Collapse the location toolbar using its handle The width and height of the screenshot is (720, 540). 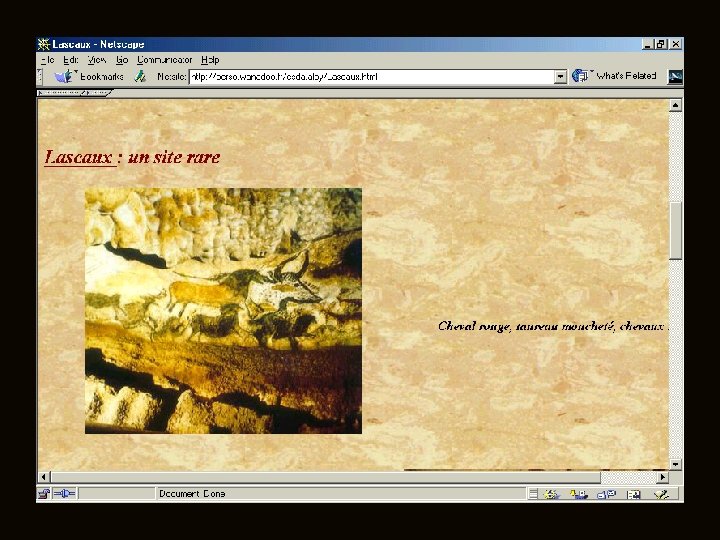point(40,77)
